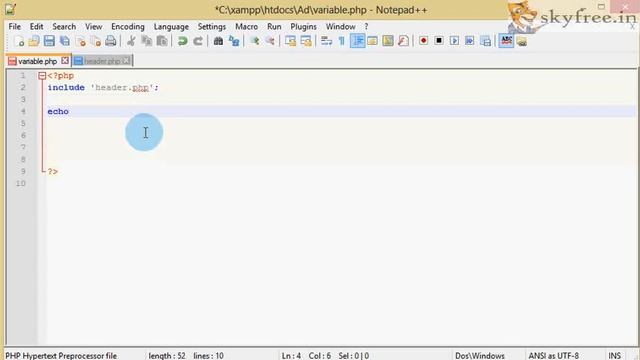This screenshot has height=360, width=640.
Task: Undo the last edit with green arrow
Action: 182,41
